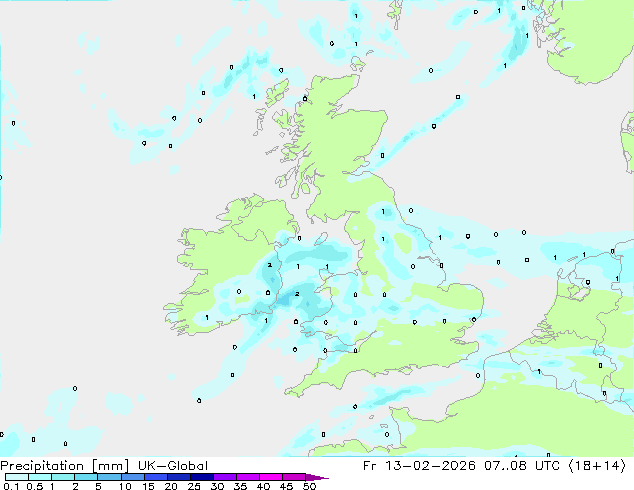Select legend swatch between 45 and 50
This screenshot has height=490, width=634.
[x=294, y=477]
